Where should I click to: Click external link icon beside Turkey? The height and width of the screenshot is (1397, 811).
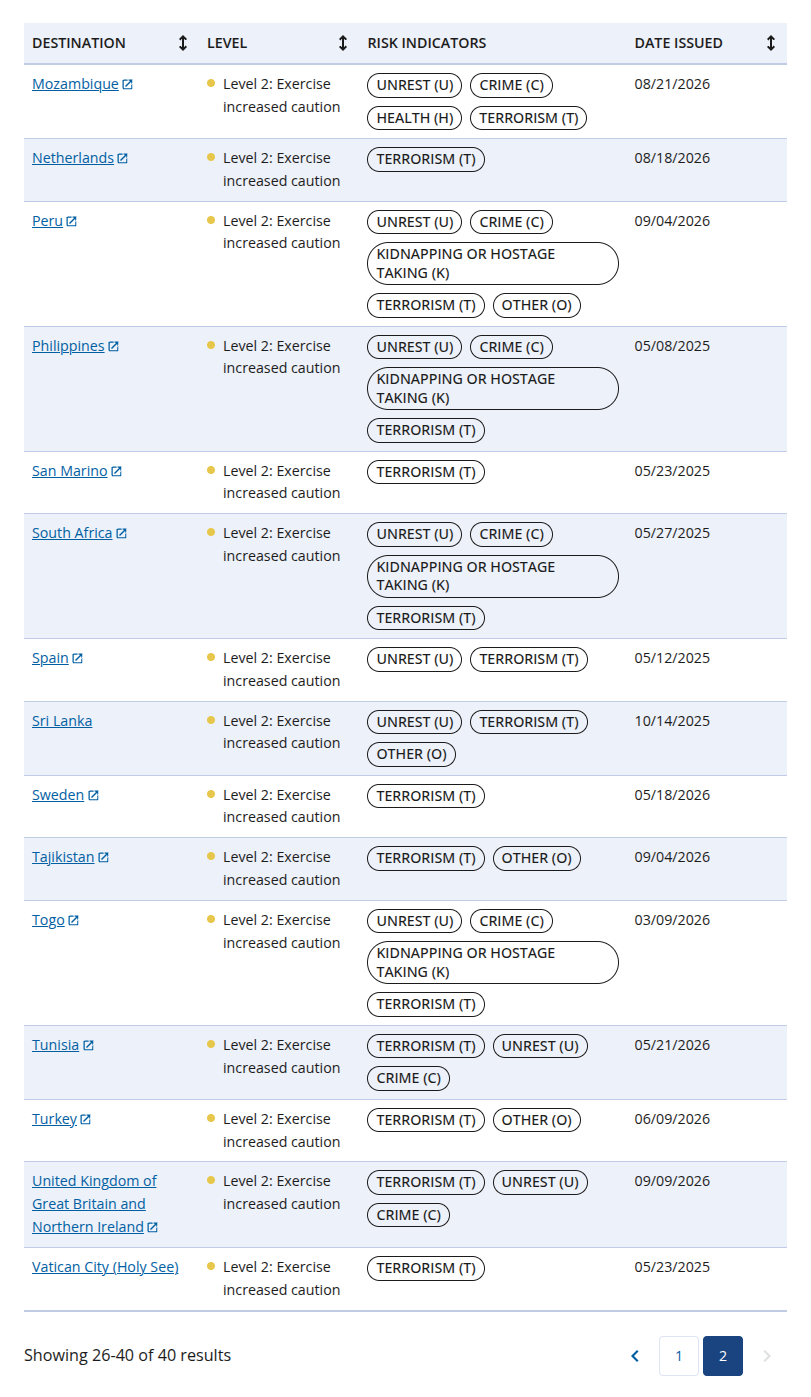pos(86,1120)
